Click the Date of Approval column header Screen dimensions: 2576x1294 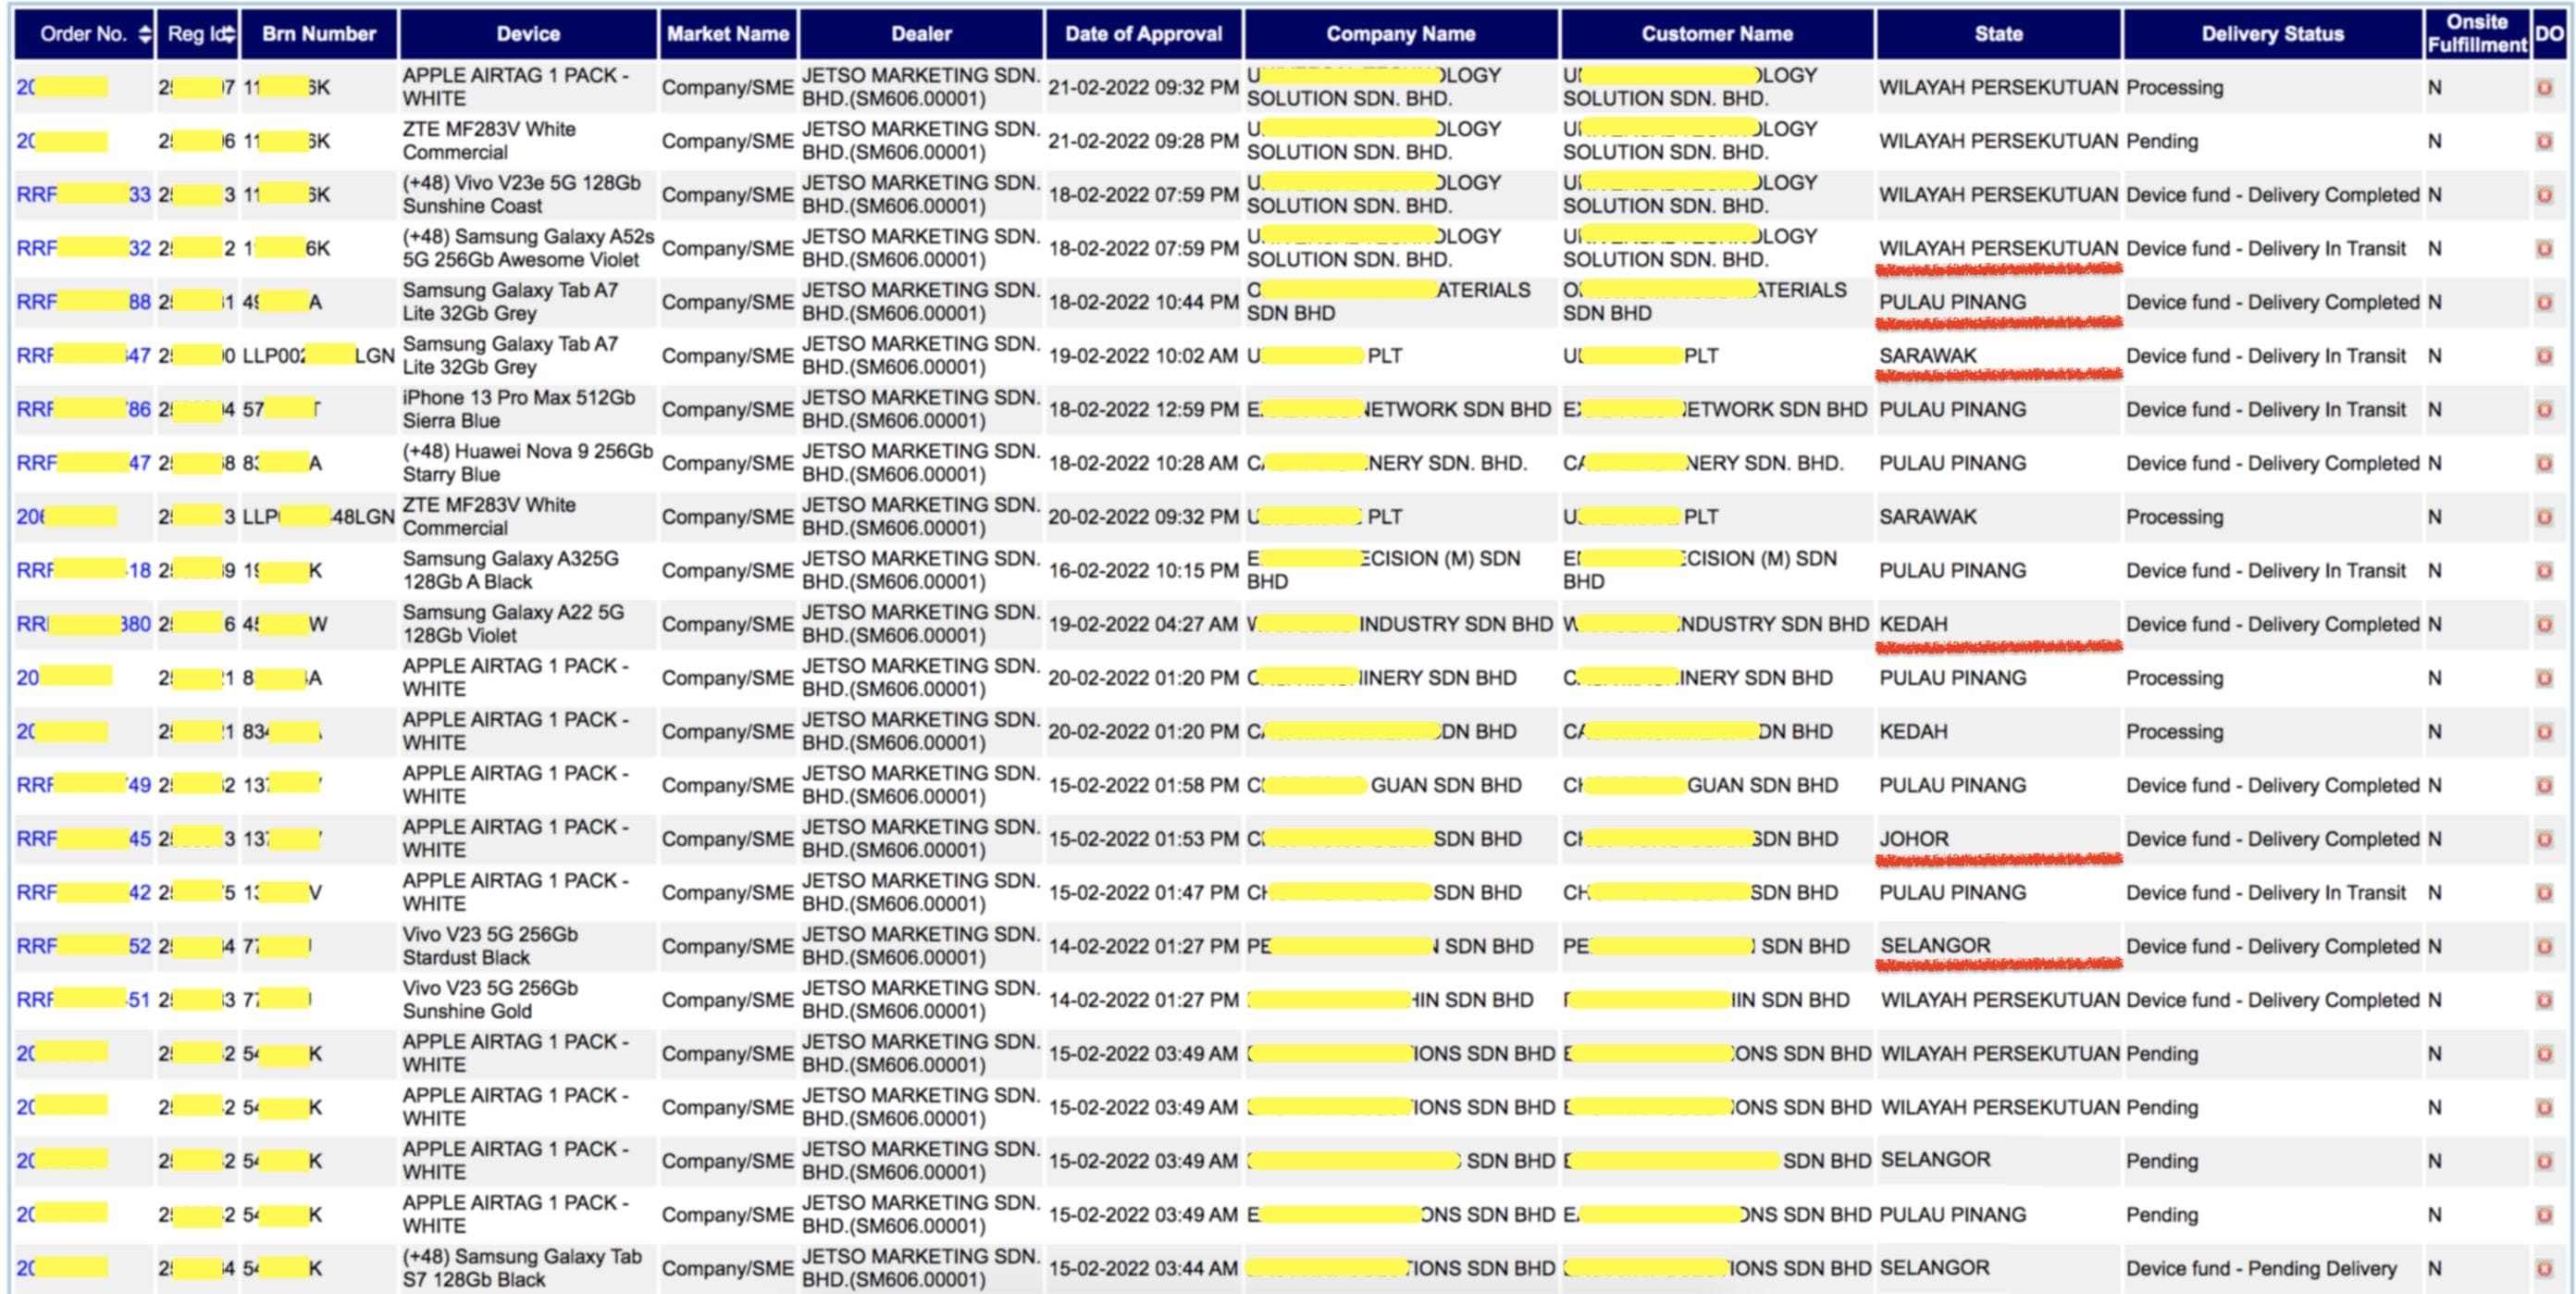(x=1143, y=34)
